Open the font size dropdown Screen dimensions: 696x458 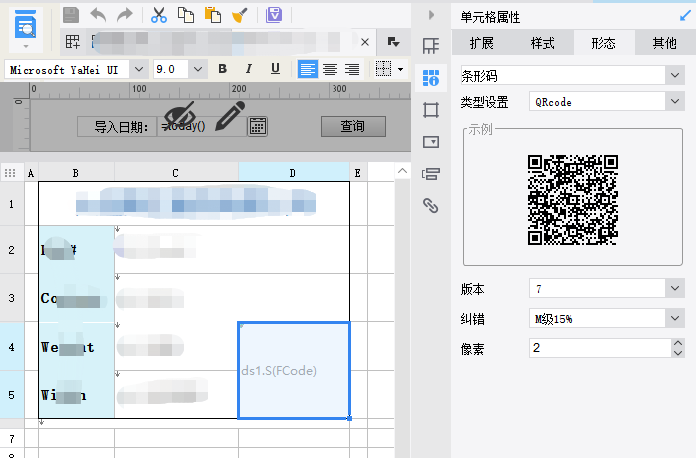tap(198, 69)
